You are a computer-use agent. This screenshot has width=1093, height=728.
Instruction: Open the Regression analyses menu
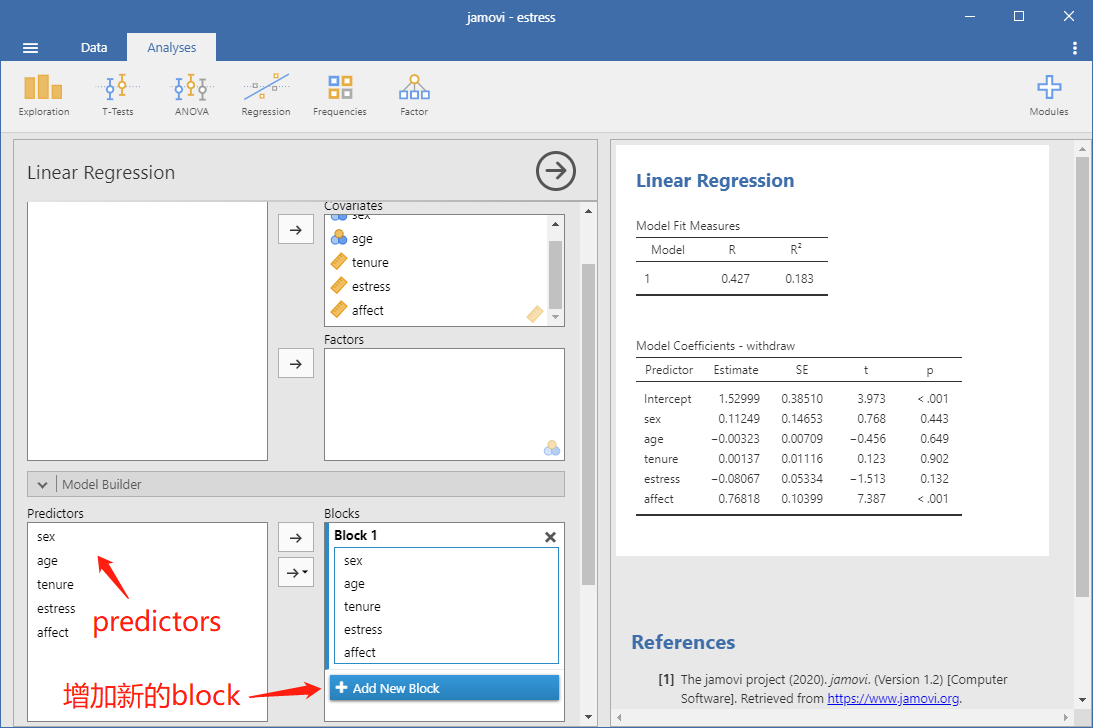point(266,96)
